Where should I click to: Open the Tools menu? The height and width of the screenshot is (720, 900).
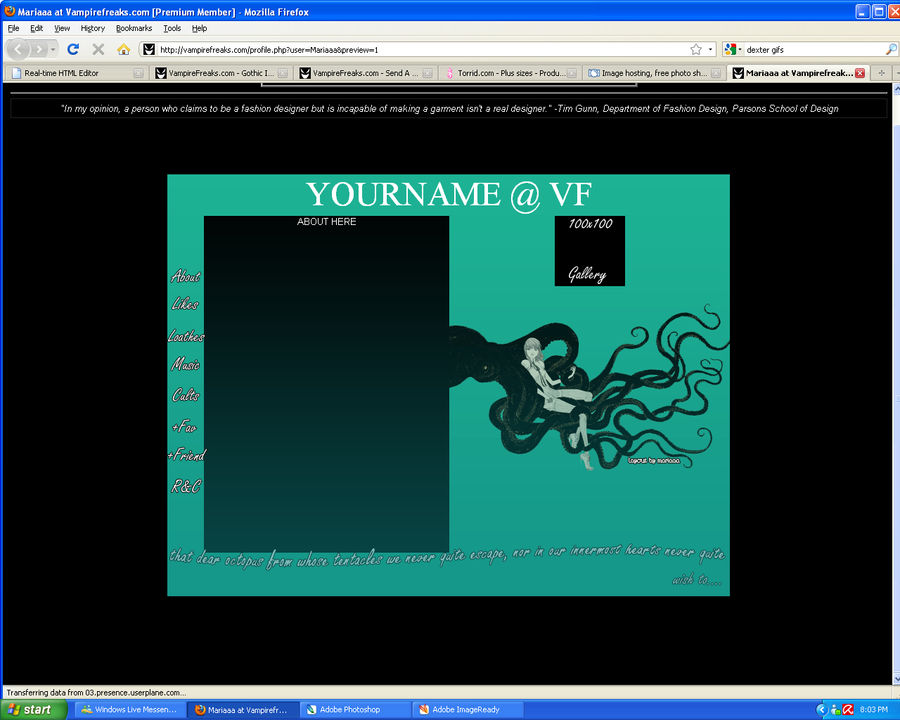click(172, 28)
